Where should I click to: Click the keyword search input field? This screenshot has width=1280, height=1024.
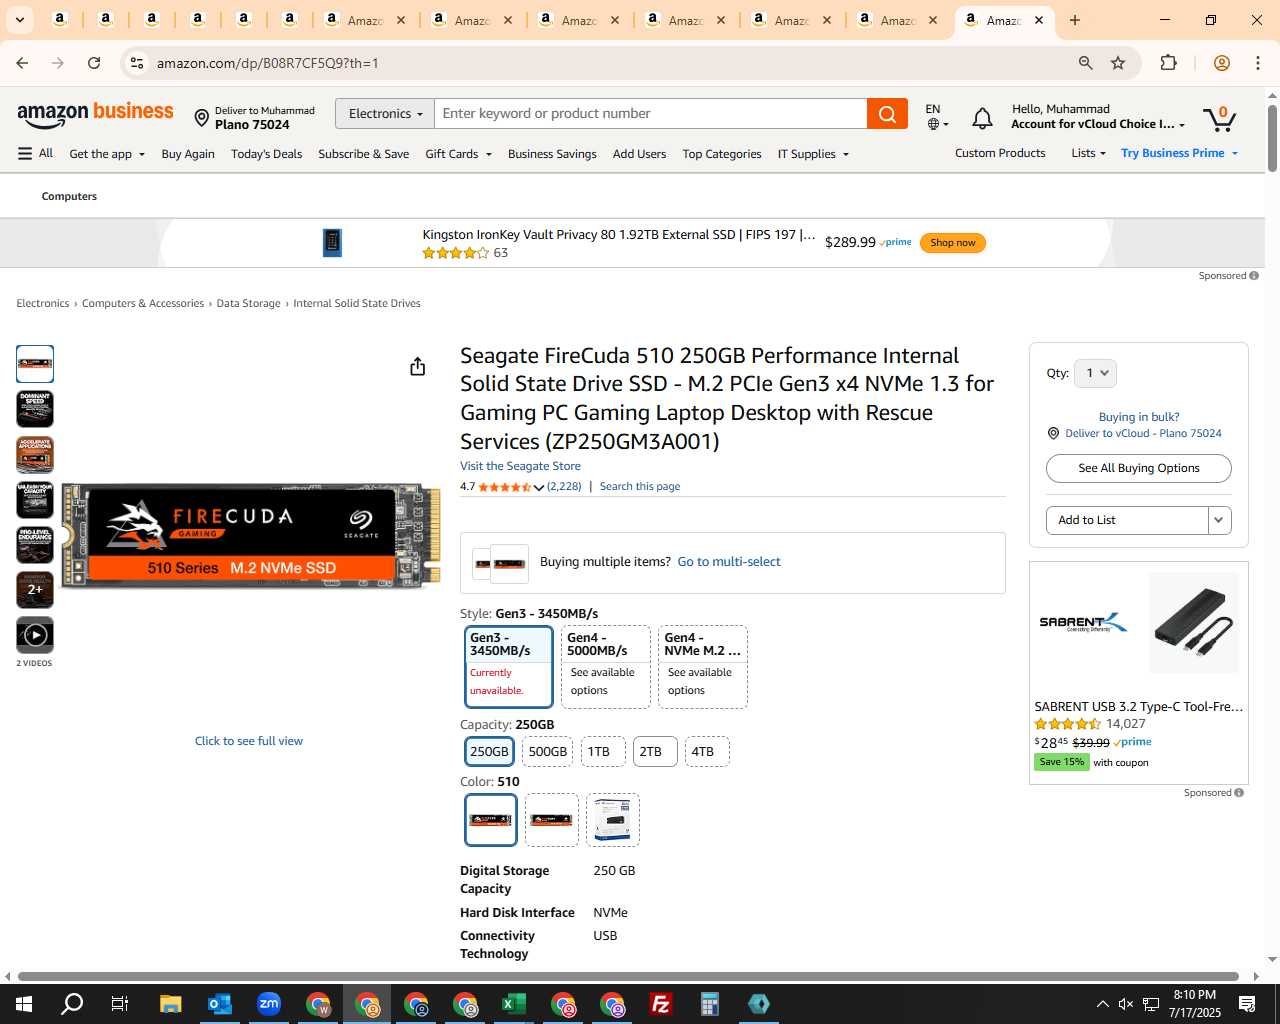point(650,114)
